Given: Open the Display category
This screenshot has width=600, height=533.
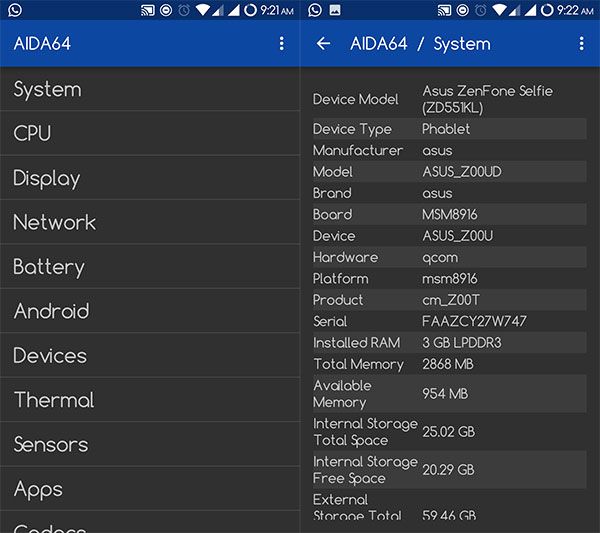Looking at the screenshot, I should tap(150, 178).
